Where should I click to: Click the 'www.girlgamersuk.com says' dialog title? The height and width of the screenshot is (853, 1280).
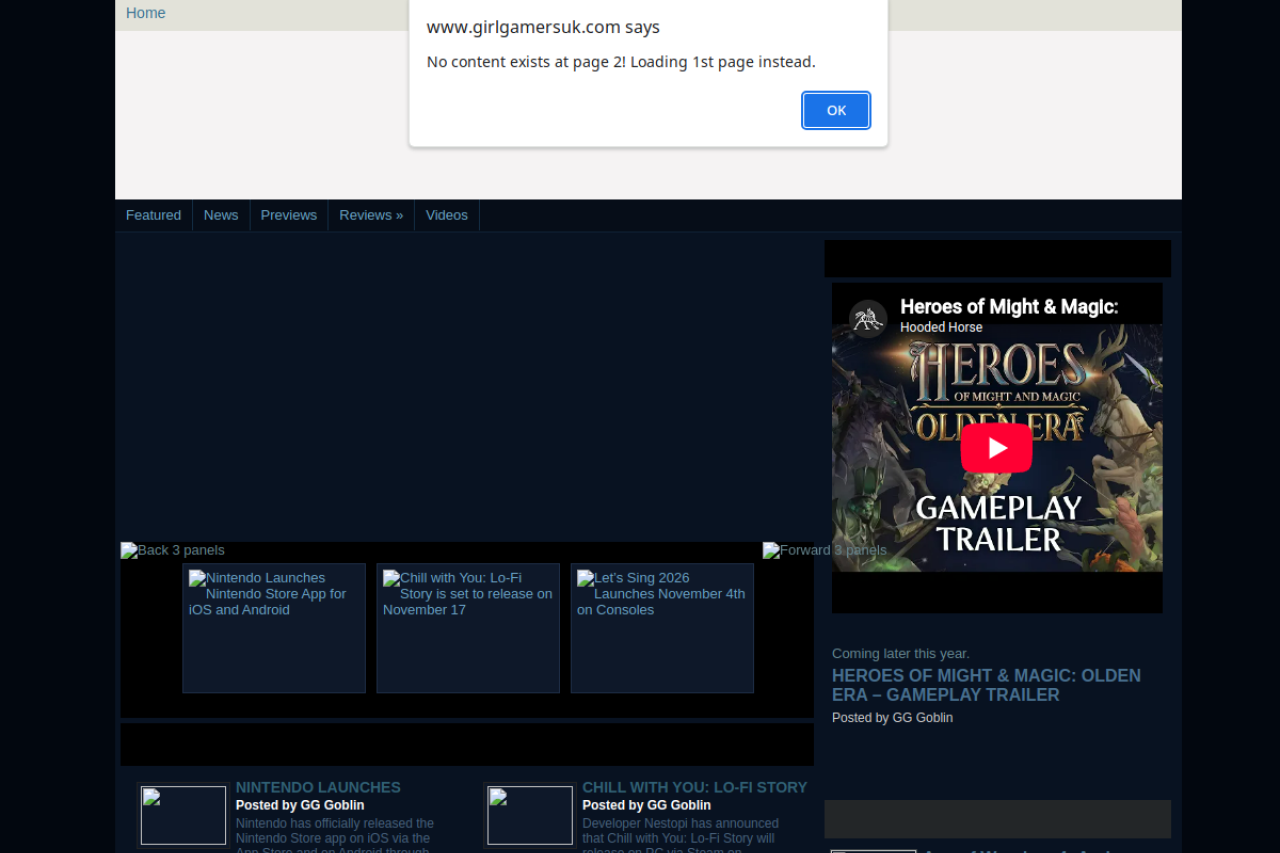point(543,27)
